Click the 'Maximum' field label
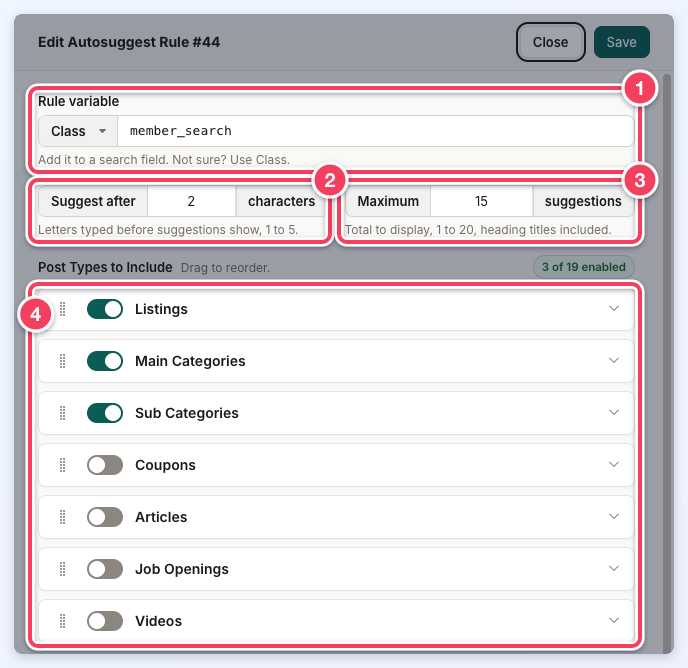The image size is (688, 668). [x=388, y=201]
